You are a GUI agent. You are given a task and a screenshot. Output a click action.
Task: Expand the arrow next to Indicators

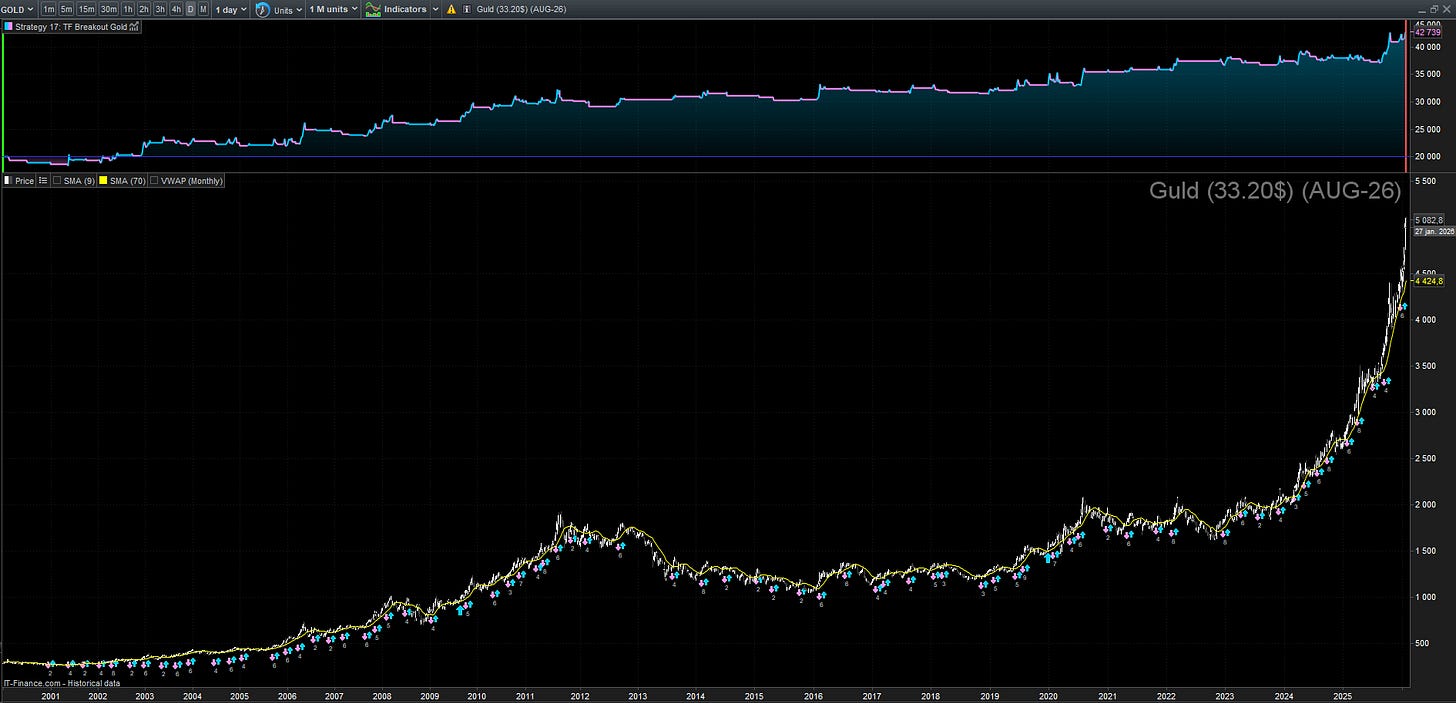point(436,9)
